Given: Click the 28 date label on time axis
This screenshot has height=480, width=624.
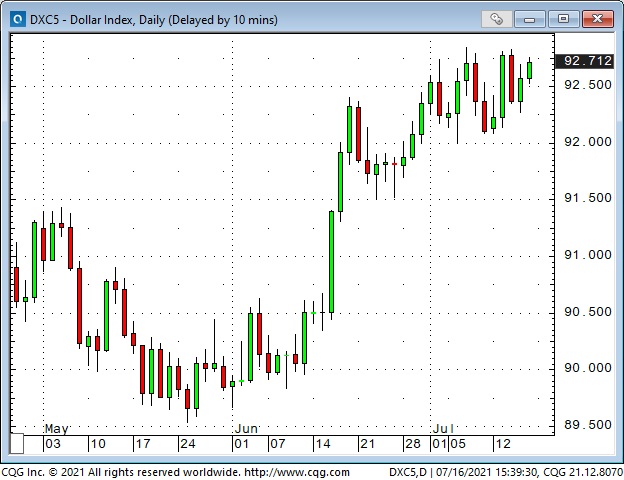Looking at the screenshot, I should (413, 444).
